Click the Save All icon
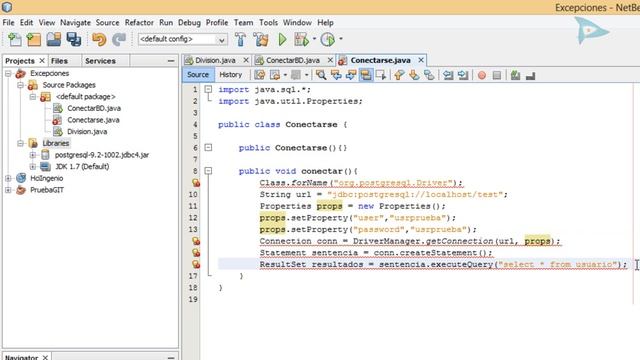This screenshot has width=640, height=360. click(x=74, y=40)
